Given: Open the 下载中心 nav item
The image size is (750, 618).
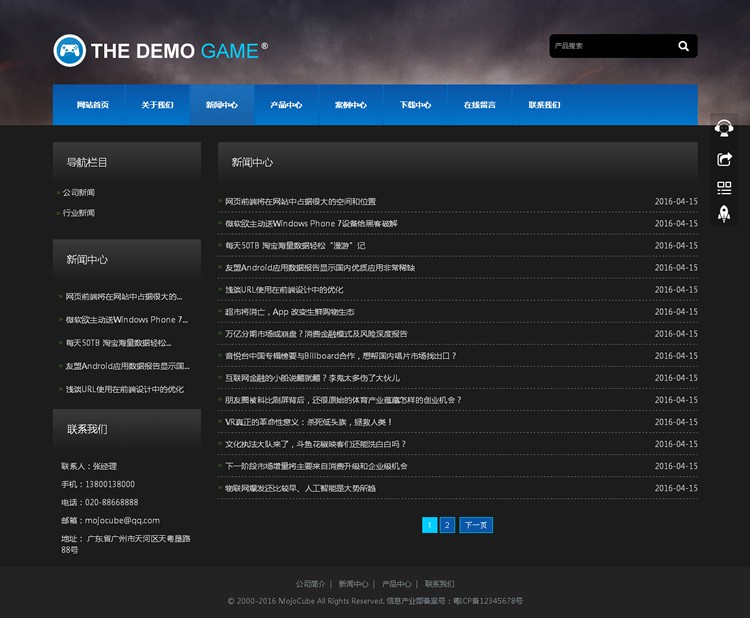Looking at the screenshot, I should point(415,105).
